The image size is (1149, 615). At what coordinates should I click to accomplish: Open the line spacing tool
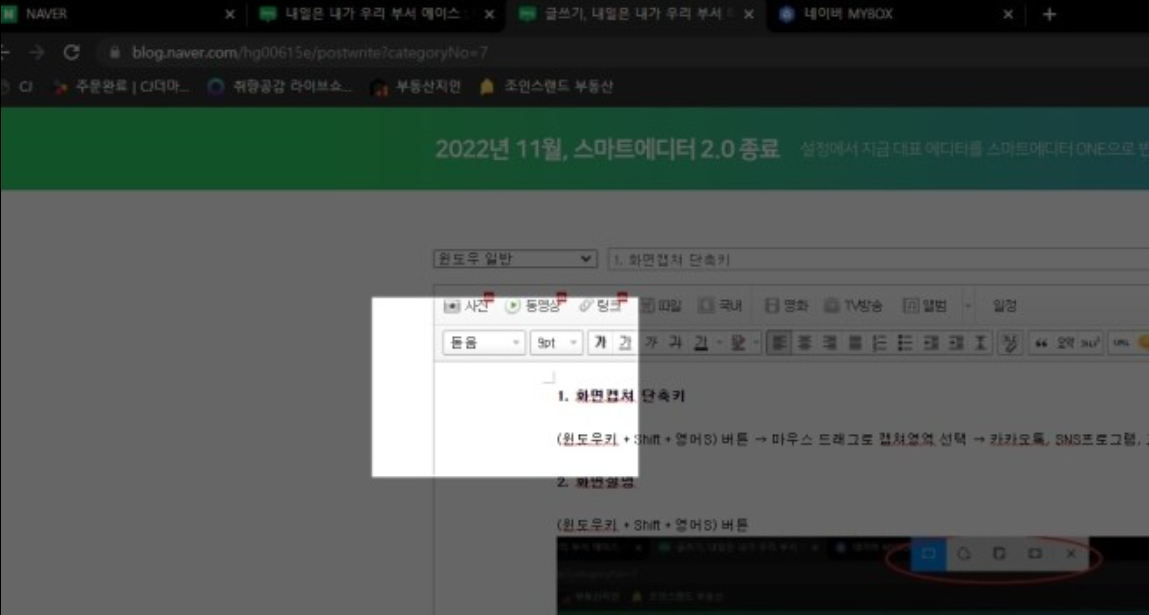click(x=980, y=342)
